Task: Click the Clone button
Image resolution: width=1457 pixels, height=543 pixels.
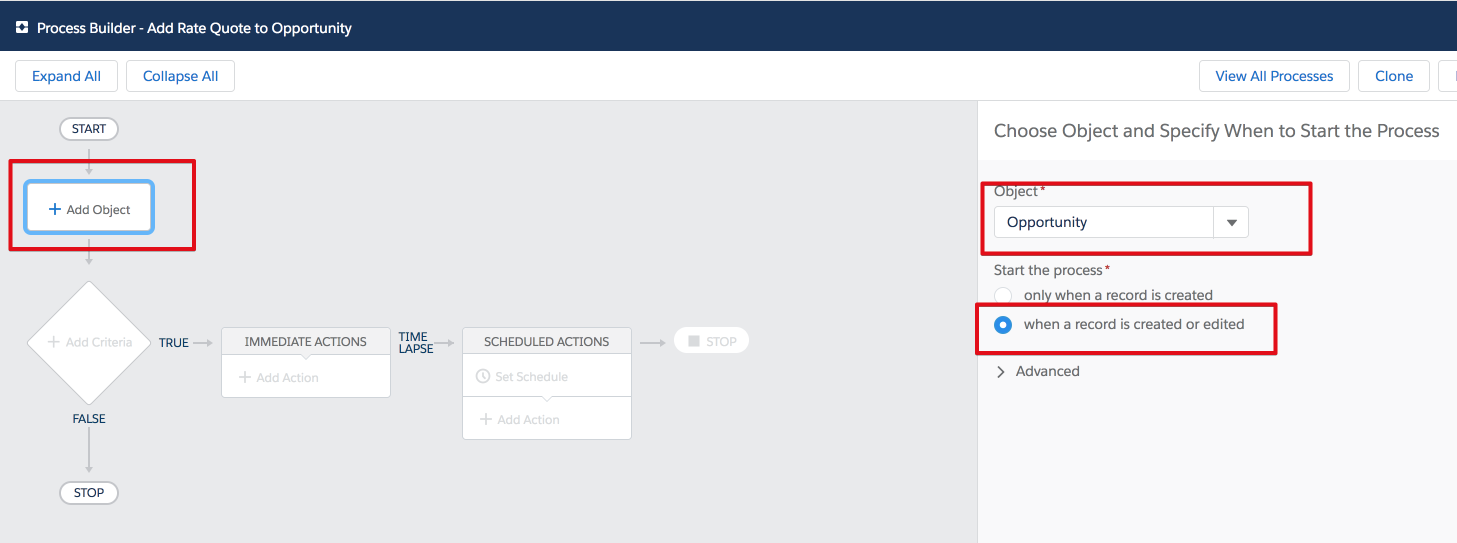Action: tap(1394, 76)
